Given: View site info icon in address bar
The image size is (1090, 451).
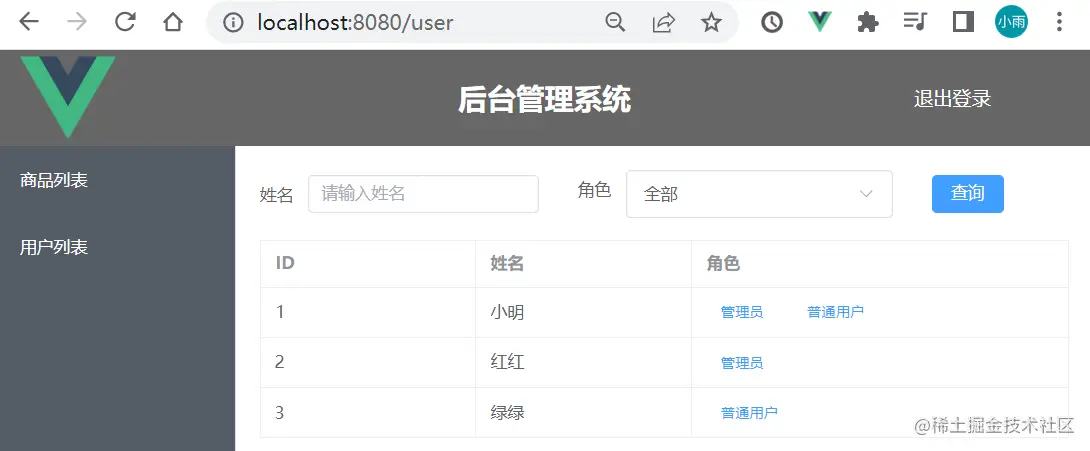Looking at the screenshot, I should tap(233, 23).
